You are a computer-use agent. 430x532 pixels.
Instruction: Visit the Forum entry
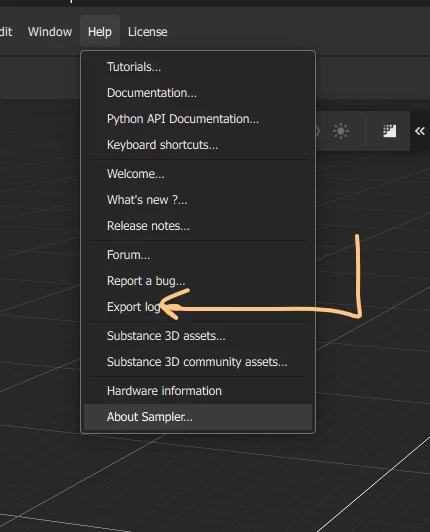[x=198, y=255]
